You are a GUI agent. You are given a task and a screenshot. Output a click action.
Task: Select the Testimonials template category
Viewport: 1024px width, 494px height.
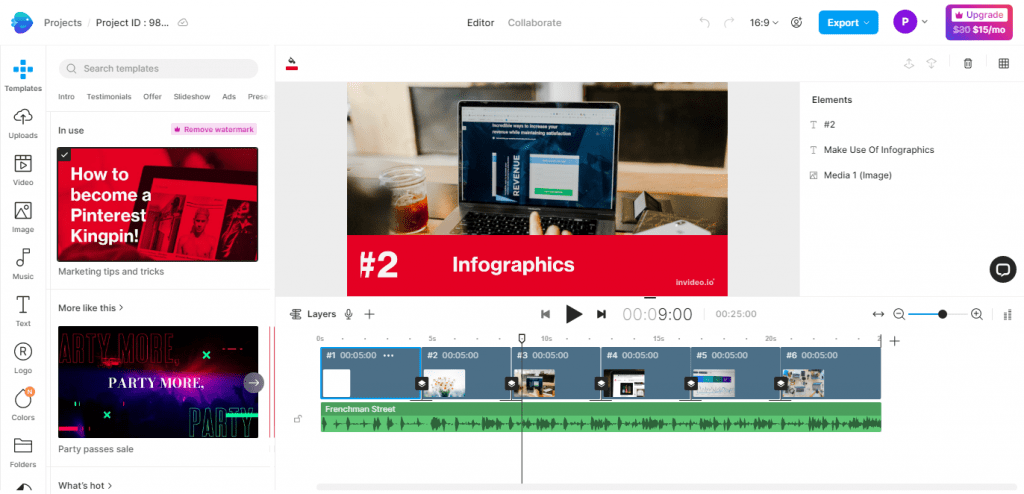pyautogui.click(x=109, y=97)
